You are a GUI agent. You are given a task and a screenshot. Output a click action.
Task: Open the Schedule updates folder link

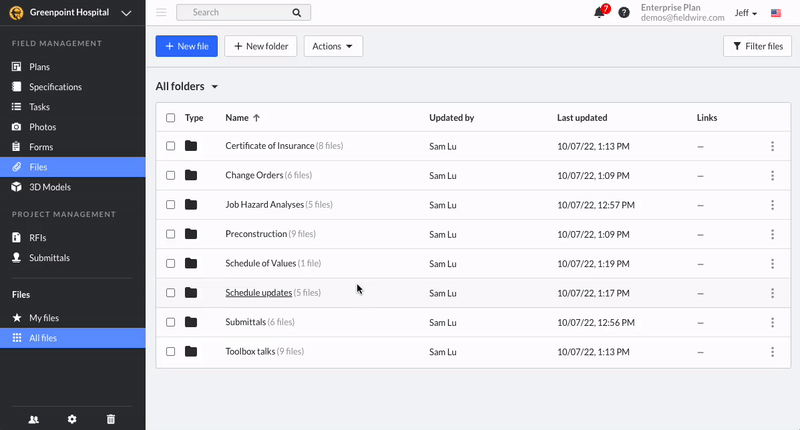coord(258,293)
